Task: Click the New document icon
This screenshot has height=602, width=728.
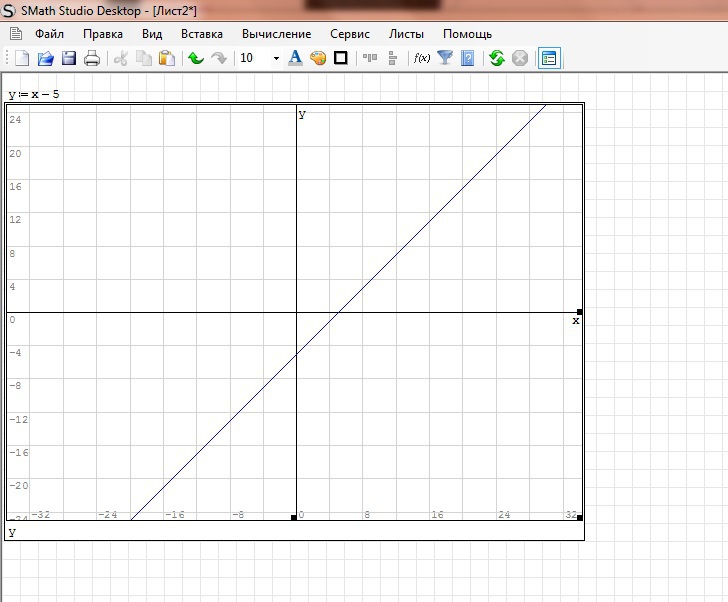Action: [x=22, y=58]
